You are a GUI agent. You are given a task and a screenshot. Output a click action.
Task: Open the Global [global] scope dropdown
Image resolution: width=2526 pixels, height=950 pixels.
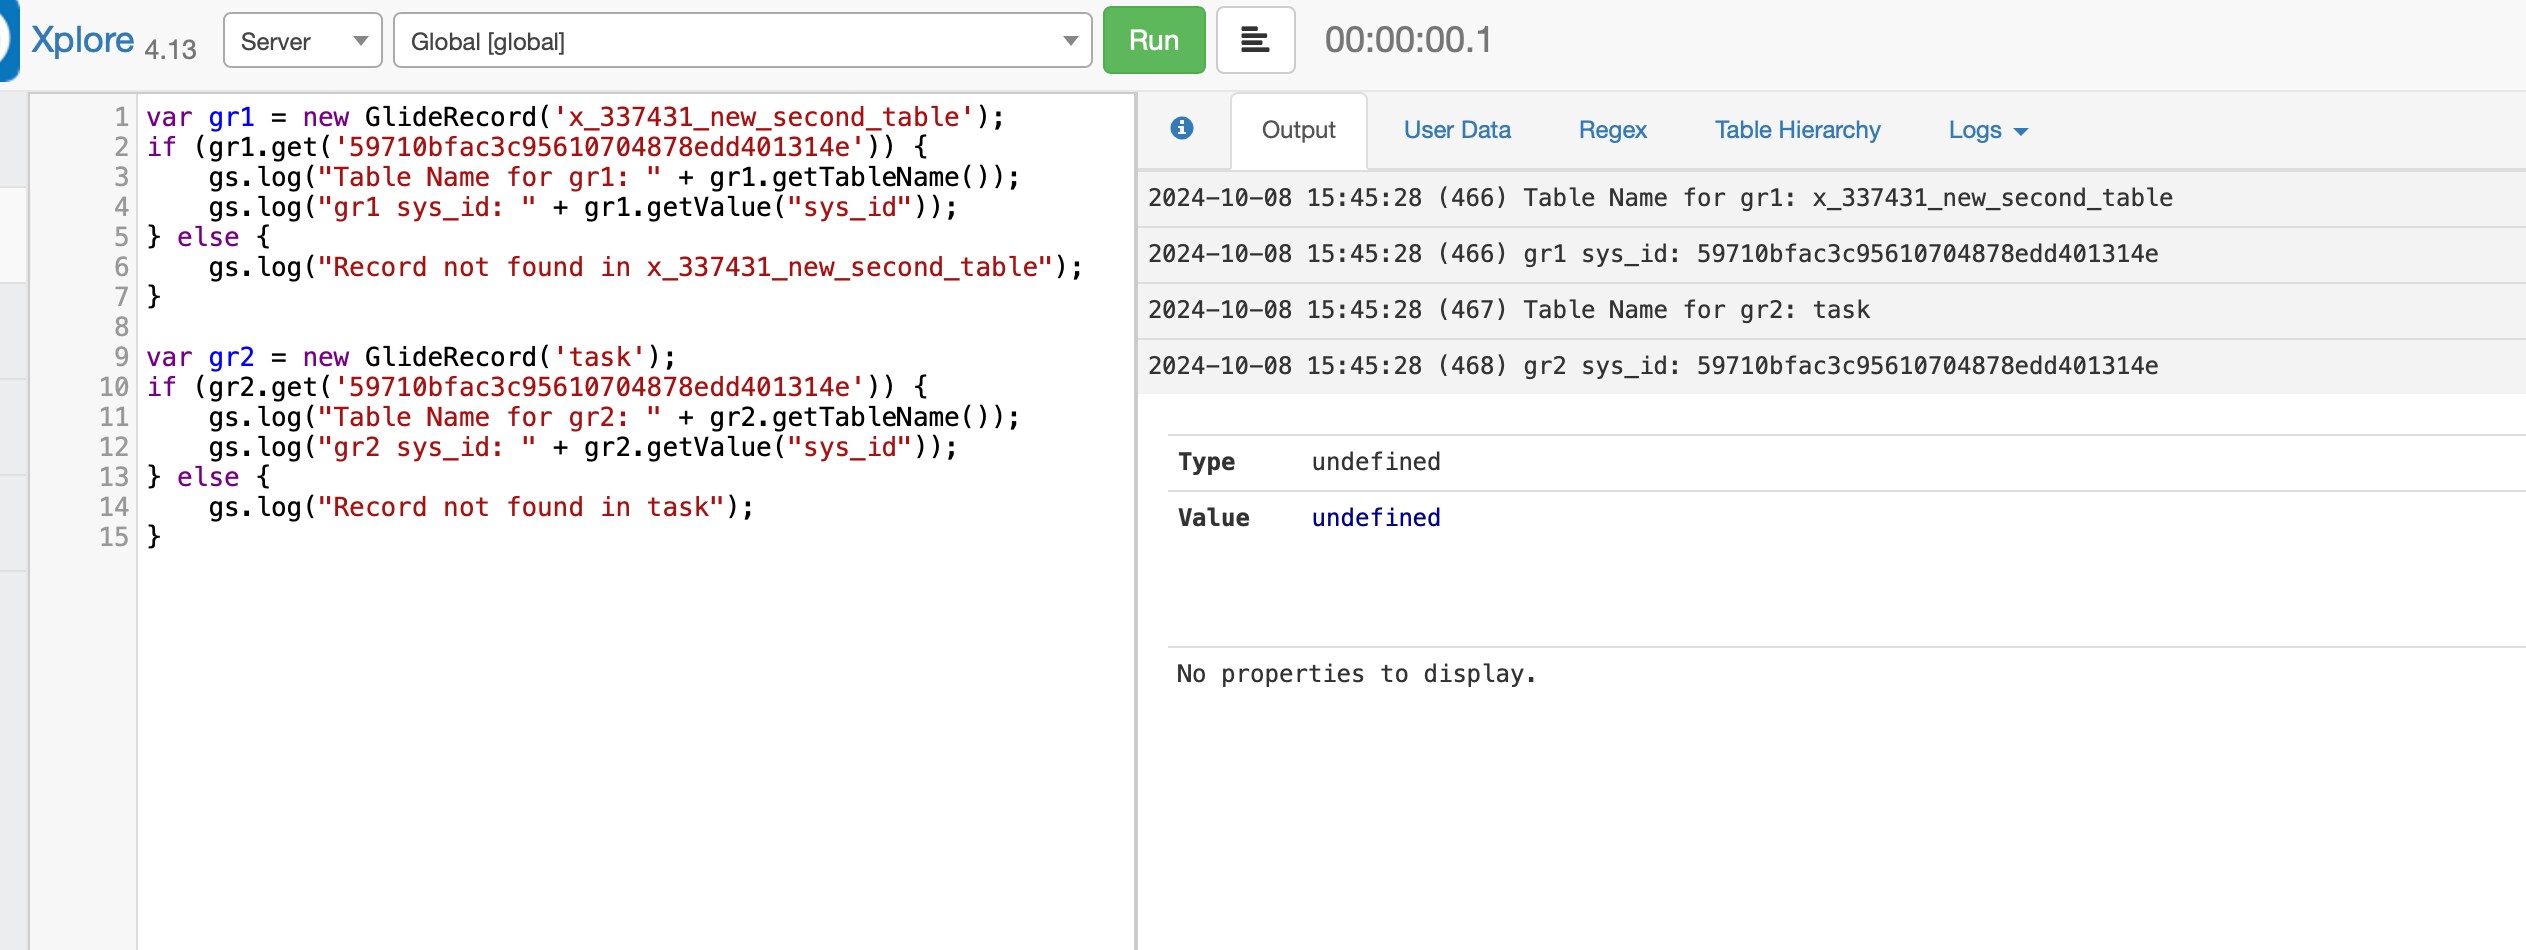742,41
